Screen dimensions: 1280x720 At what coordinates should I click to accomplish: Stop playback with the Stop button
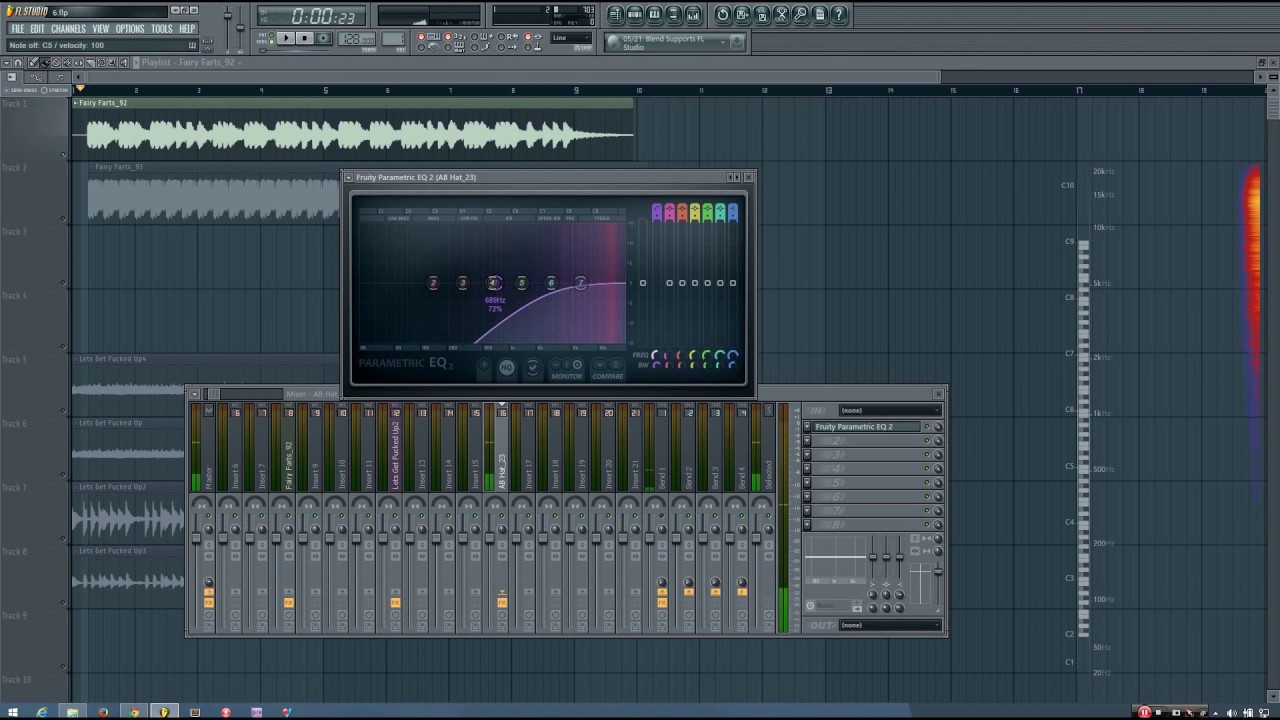(x=305, y=38)
